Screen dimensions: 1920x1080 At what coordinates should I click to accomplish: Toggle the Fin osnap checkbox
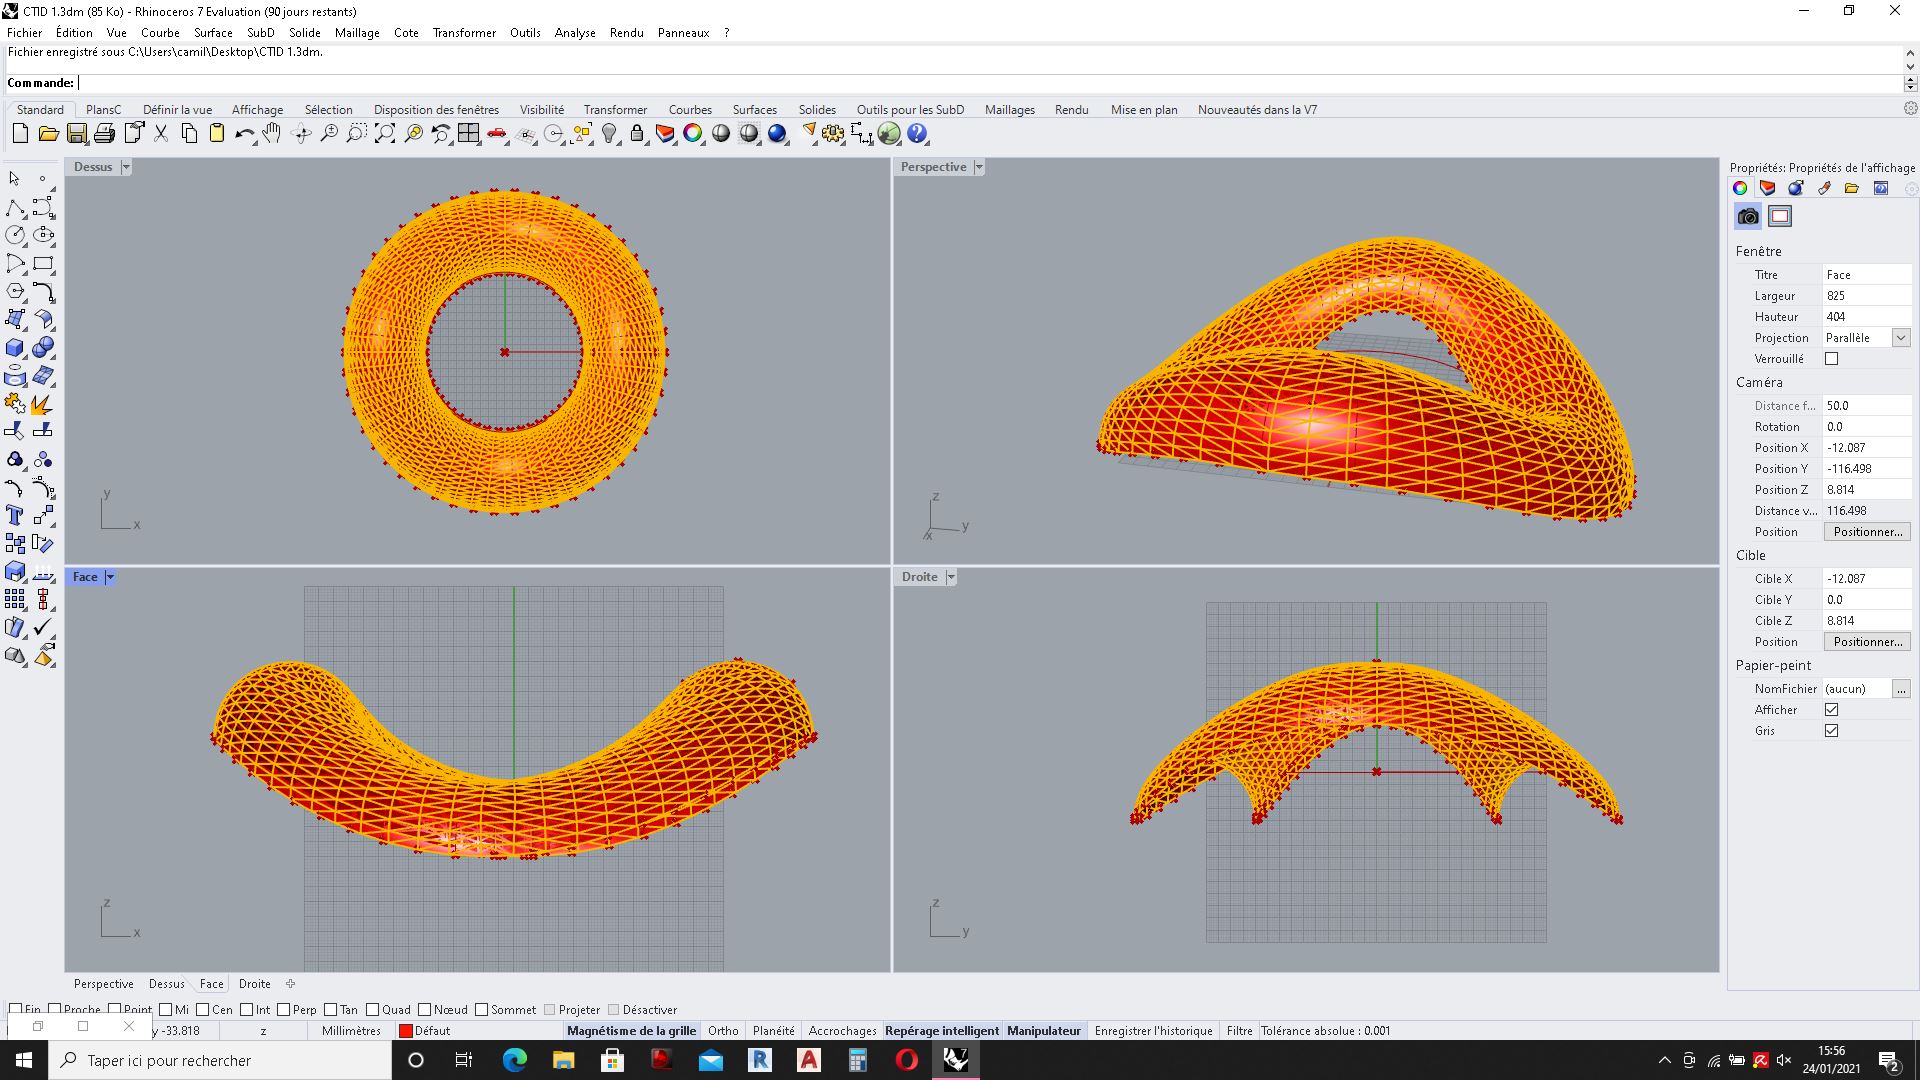point(15,1009)
